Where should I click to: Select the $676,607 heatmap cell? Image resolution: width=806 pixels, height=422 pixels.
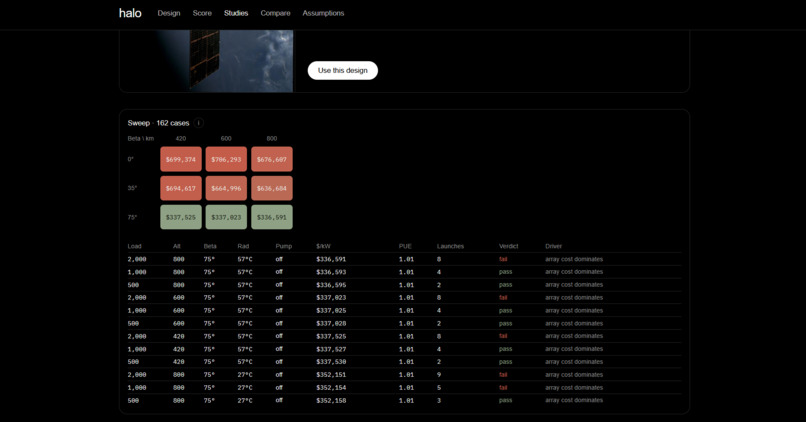tap(272, 159)
